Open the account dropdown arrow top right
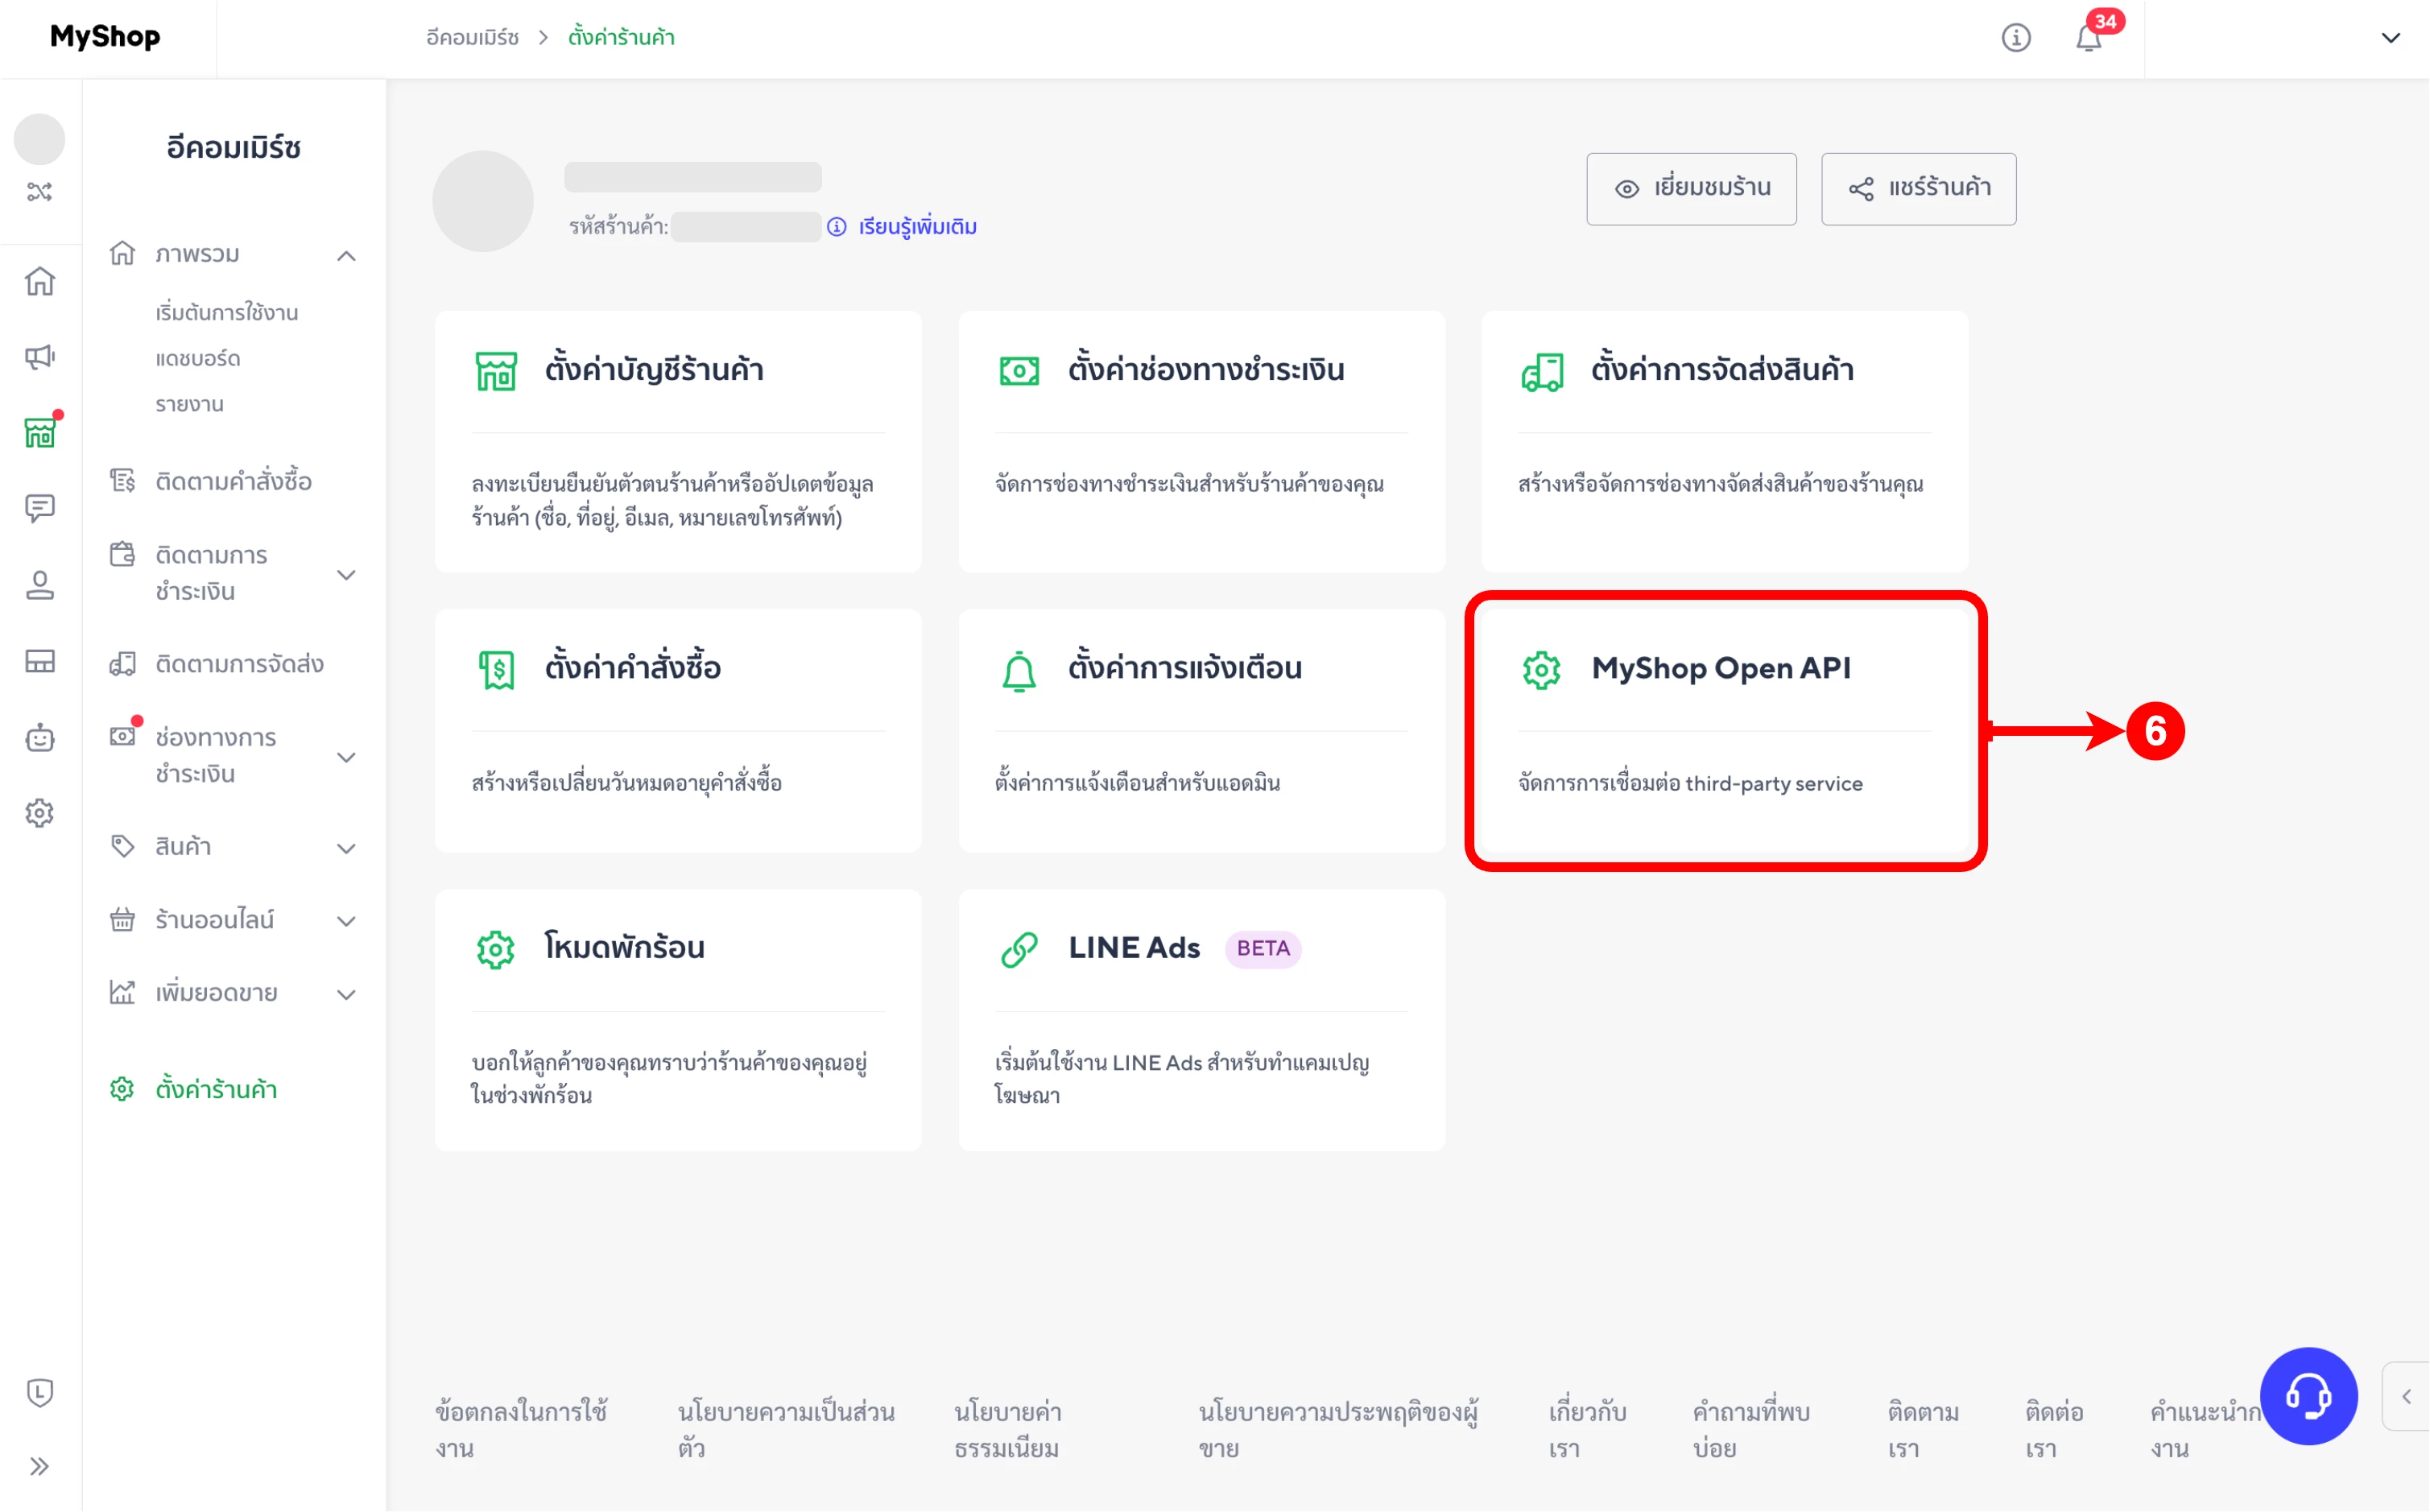The image size is (2430, 1512). tap(2390, 38)
